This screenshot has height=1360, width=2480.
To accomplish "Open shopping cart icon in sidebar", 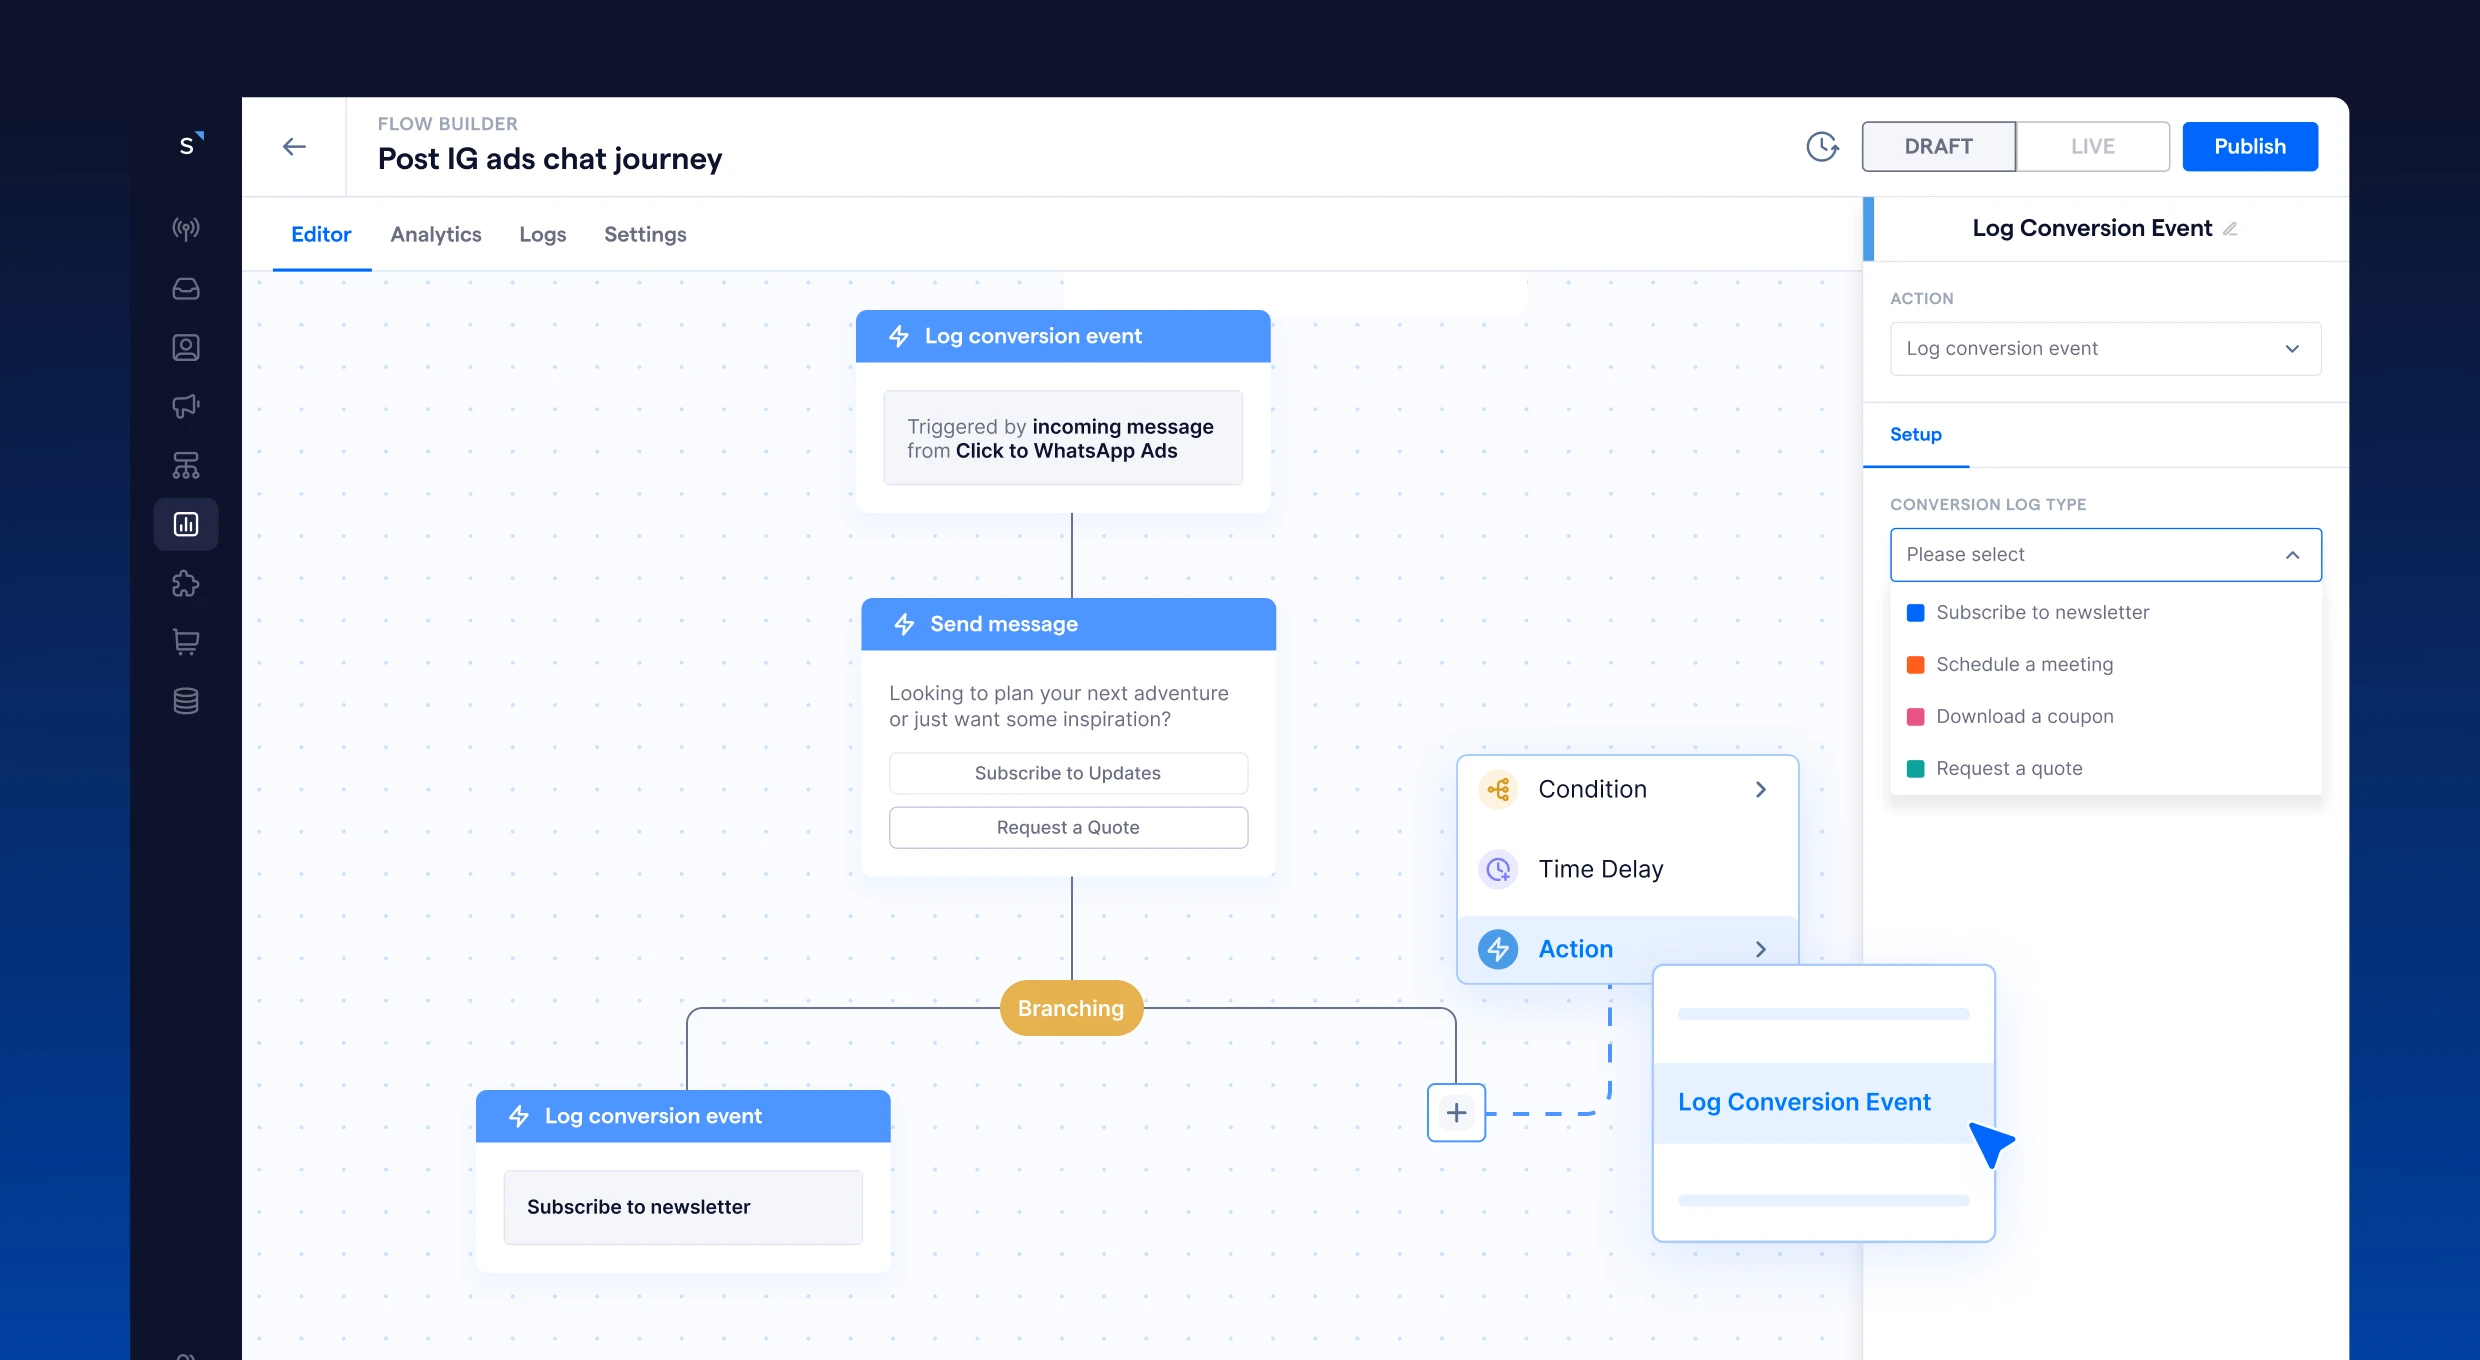I will click(186, 642).
